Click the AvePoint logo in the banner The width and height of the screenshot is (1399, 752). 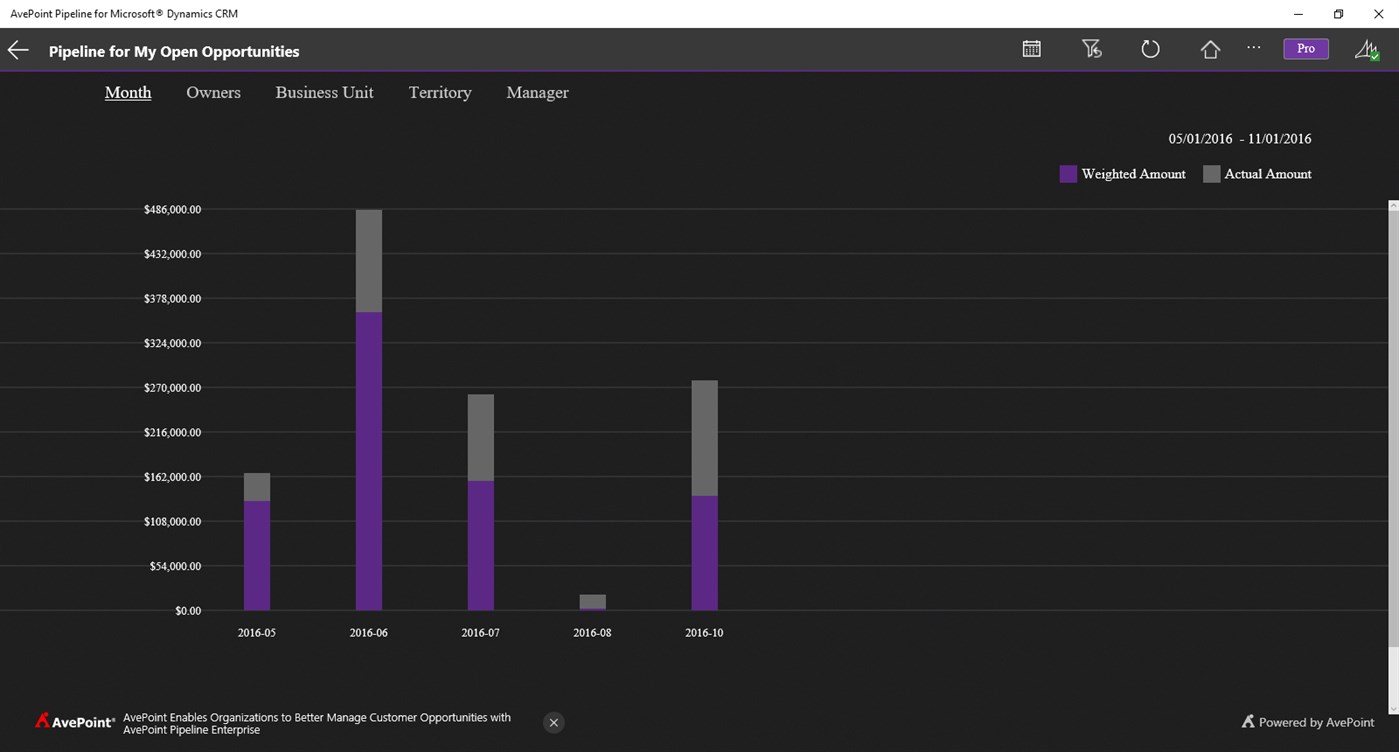point(75,721)
